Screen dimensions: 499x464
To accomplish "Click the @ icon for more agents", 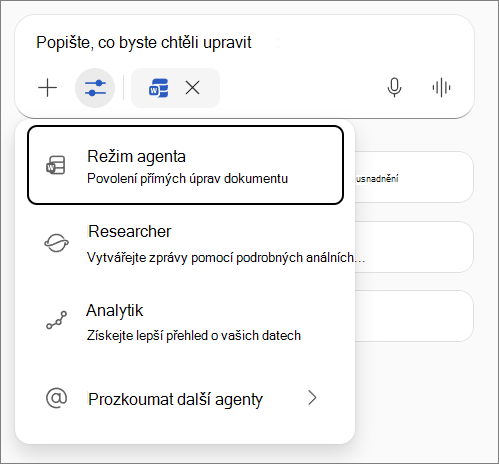I will click(56, 398).
